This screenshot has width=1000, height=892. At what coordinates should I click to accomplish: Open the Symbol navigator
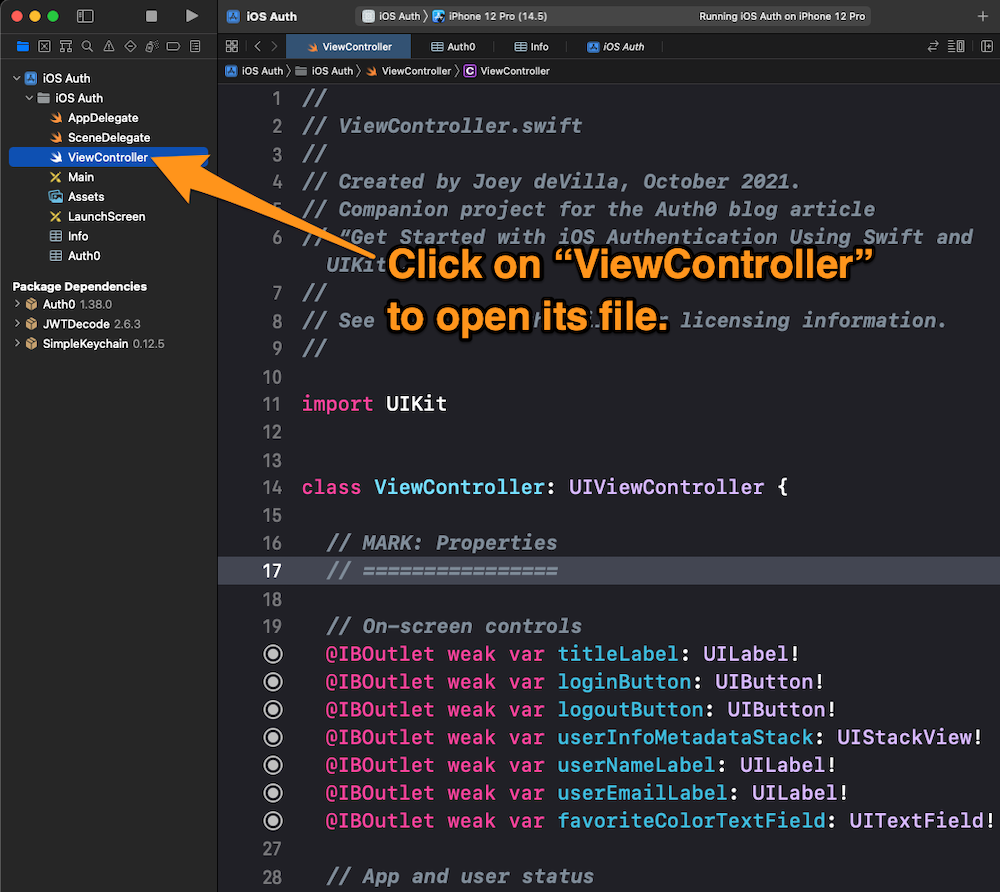[x=66, y=46]
